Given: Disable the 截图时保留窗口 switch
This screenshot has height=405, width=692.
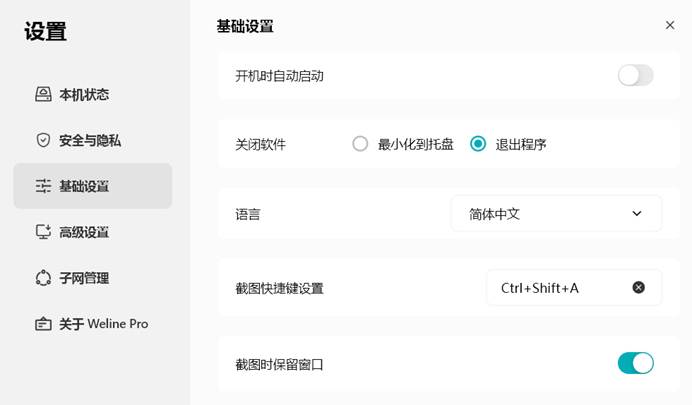Looking at the screenshot, I should point(636,364).
